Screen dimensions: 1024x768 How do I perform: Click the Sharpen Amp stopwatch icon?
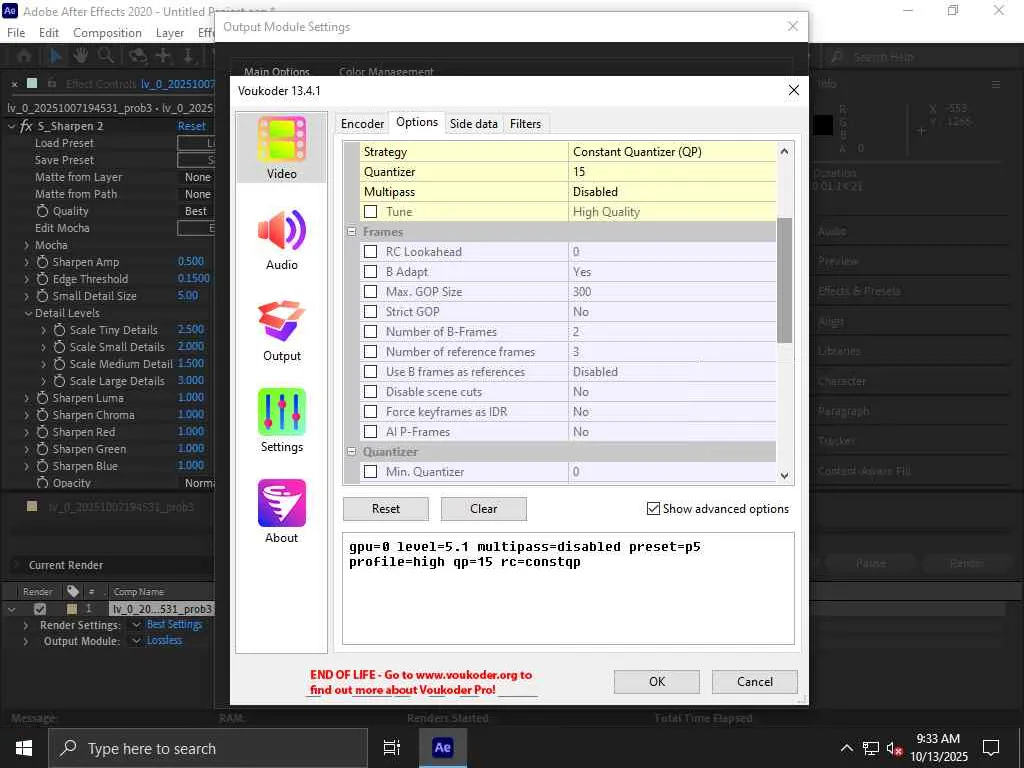pyautogui.click(x=42, y=262)
